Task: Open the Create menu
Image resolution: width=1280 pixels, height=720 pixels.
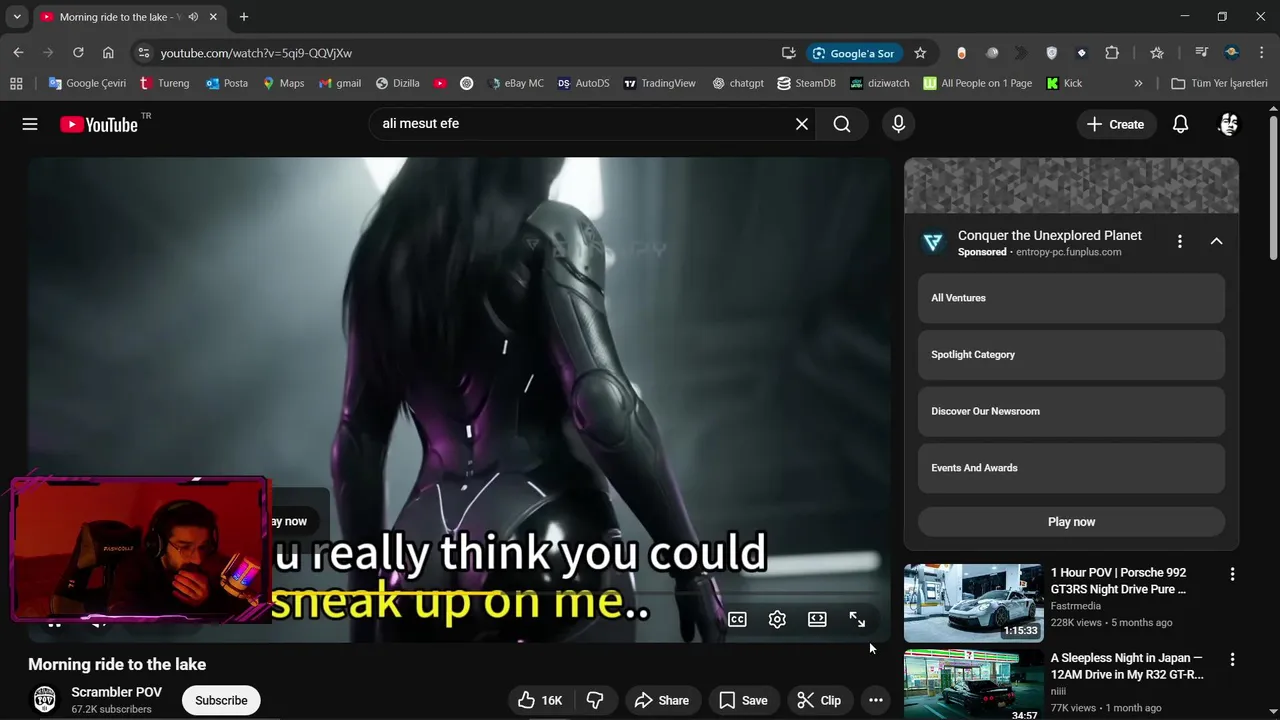Action: (1115, 124)
